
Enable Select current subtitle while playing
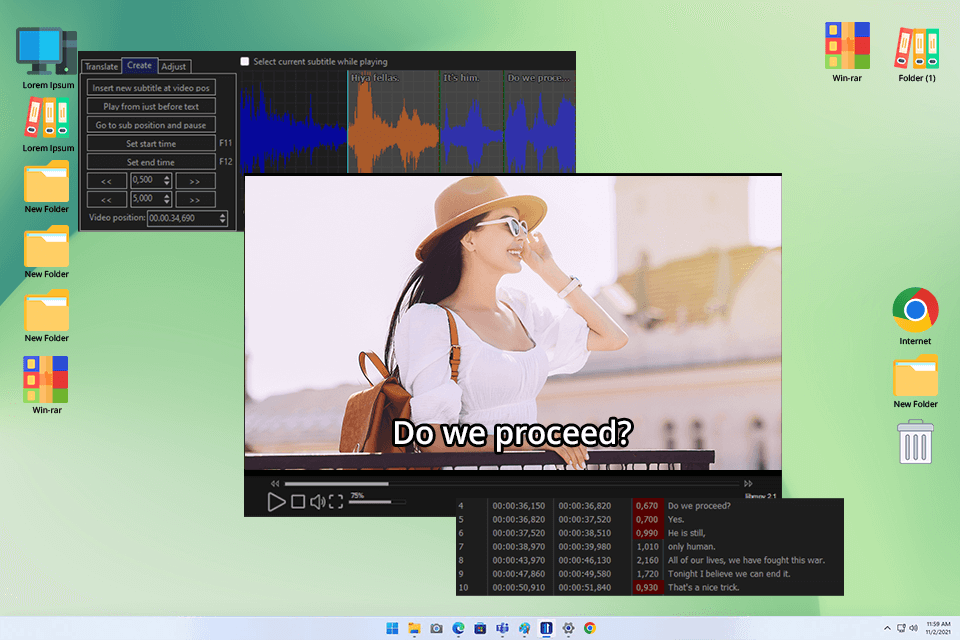243,61
